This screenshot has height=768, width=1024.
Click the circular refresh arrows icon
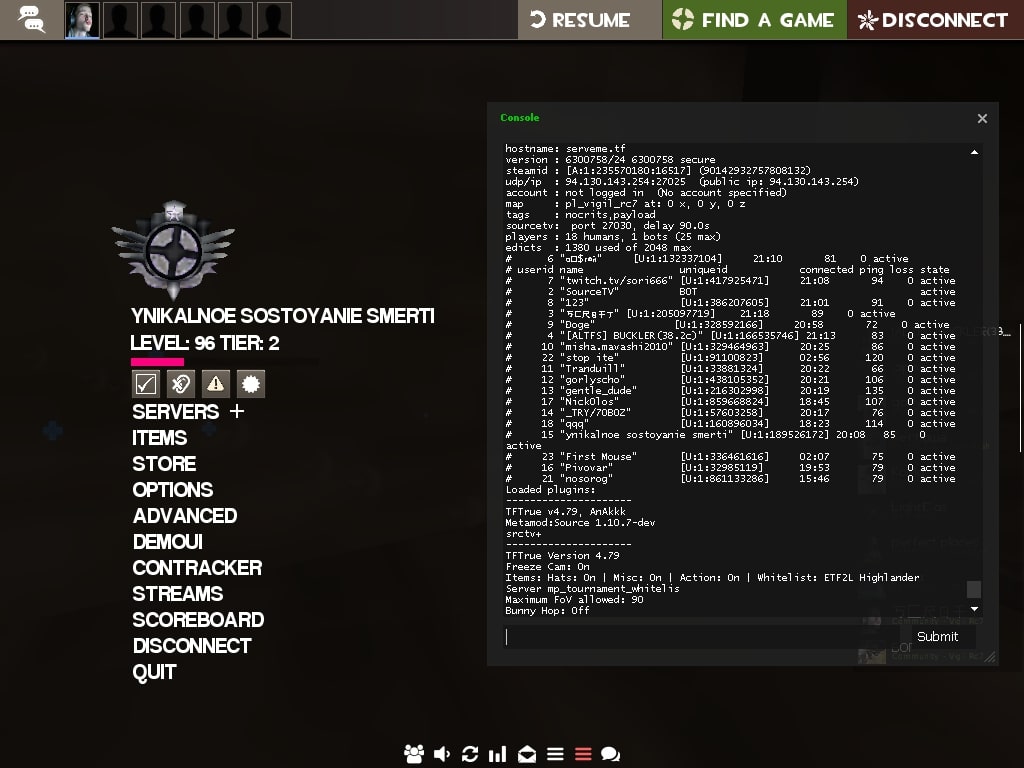pyautogui.click(x=470, y=754)
